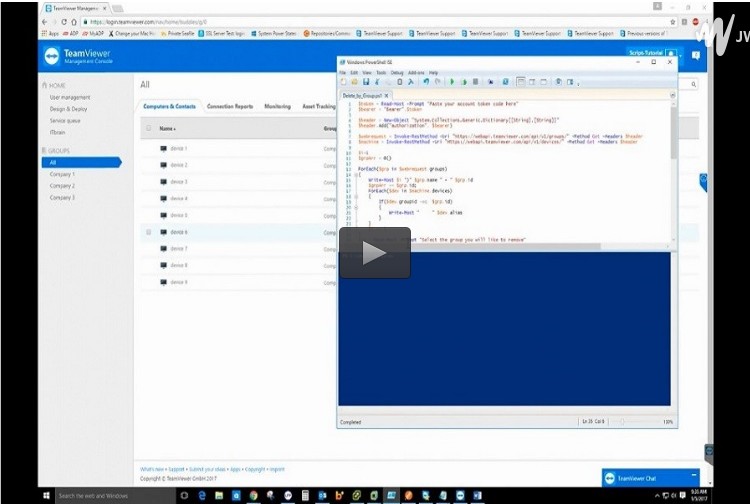The image size is (750, 504).
Task: Close the Delete_by_Group.ps1 script tab
Action: 386,96
